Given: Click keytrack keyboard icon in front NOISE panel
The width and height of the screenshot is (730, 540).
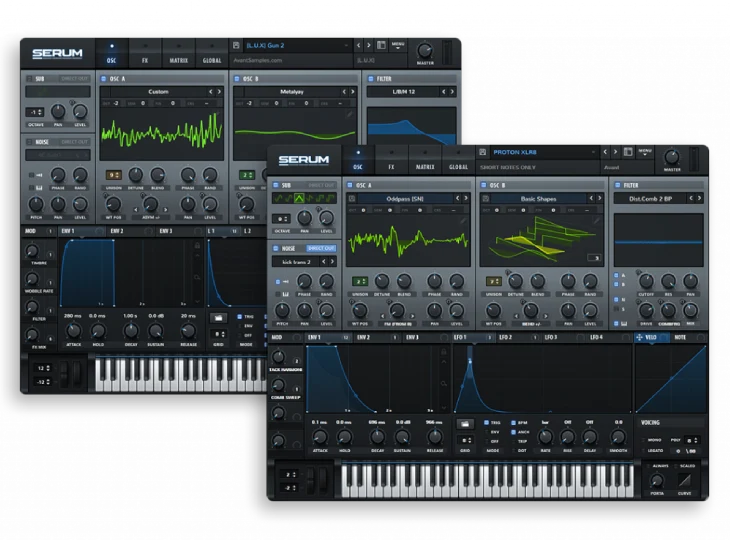Looking at the screenshot, I should [x=284, y=294].
